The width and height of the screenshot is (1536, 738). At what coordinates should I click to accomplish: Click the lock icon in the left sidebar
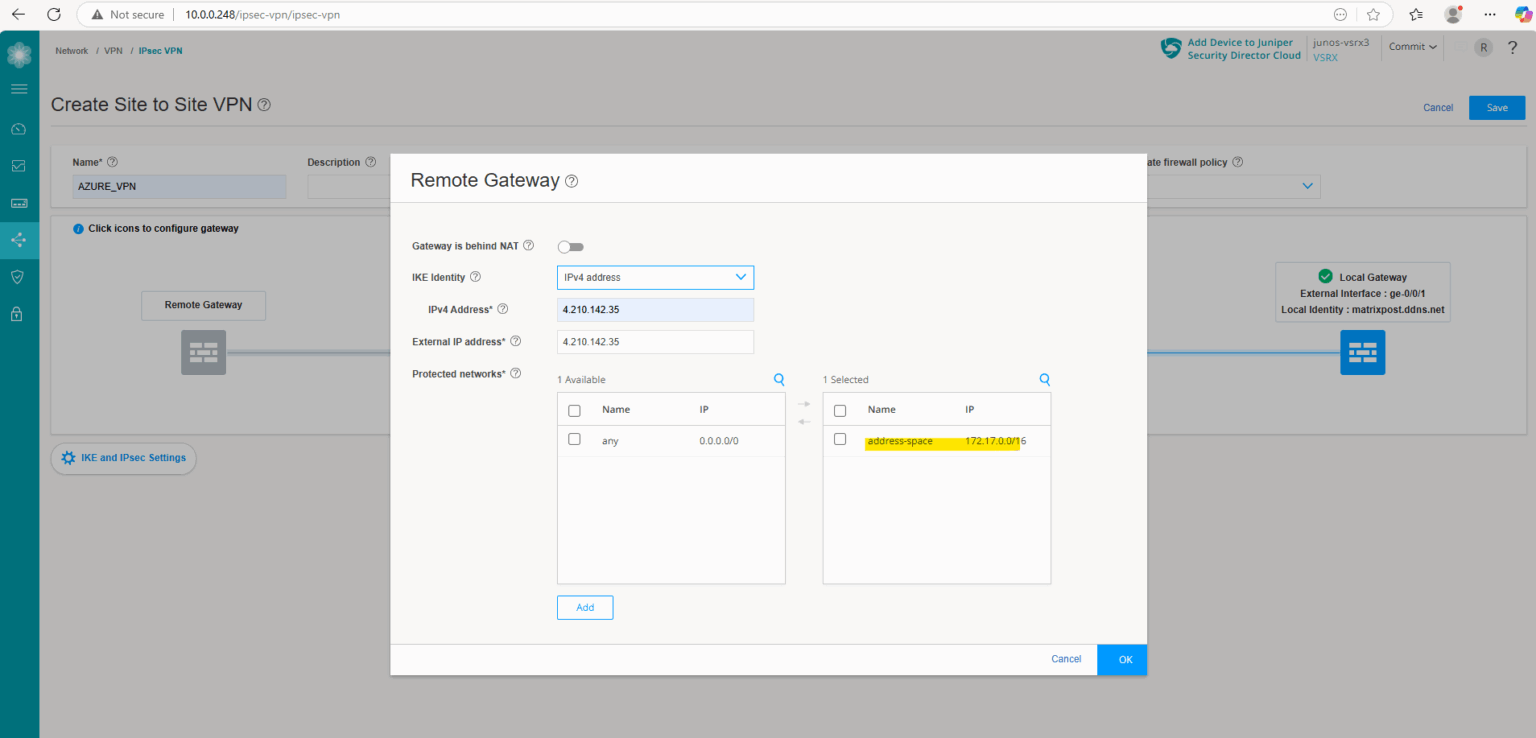click(x=19, y=314)
